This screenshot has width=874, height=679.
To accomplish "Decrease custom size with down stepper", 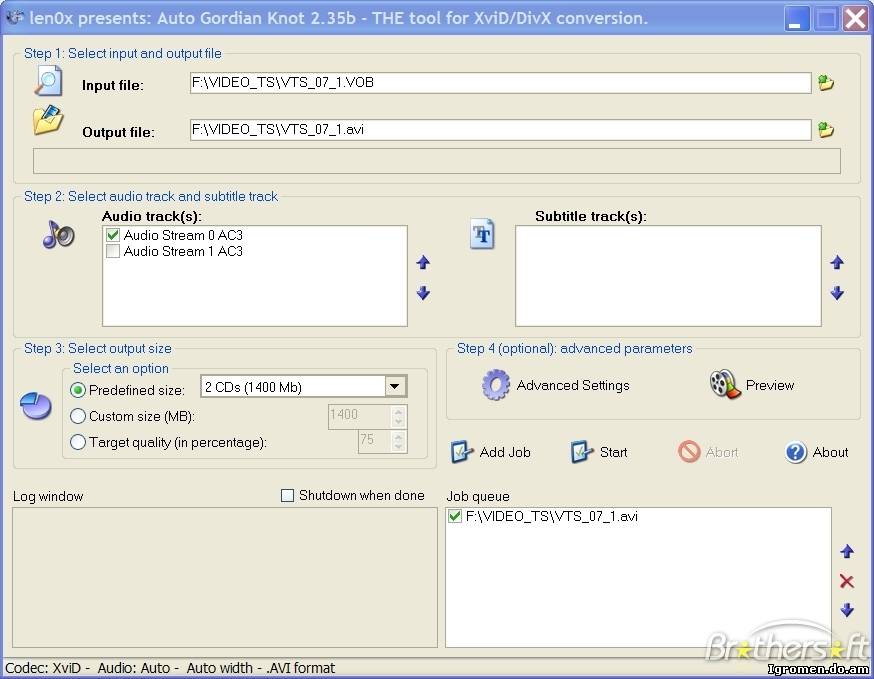I will [398, 422].
